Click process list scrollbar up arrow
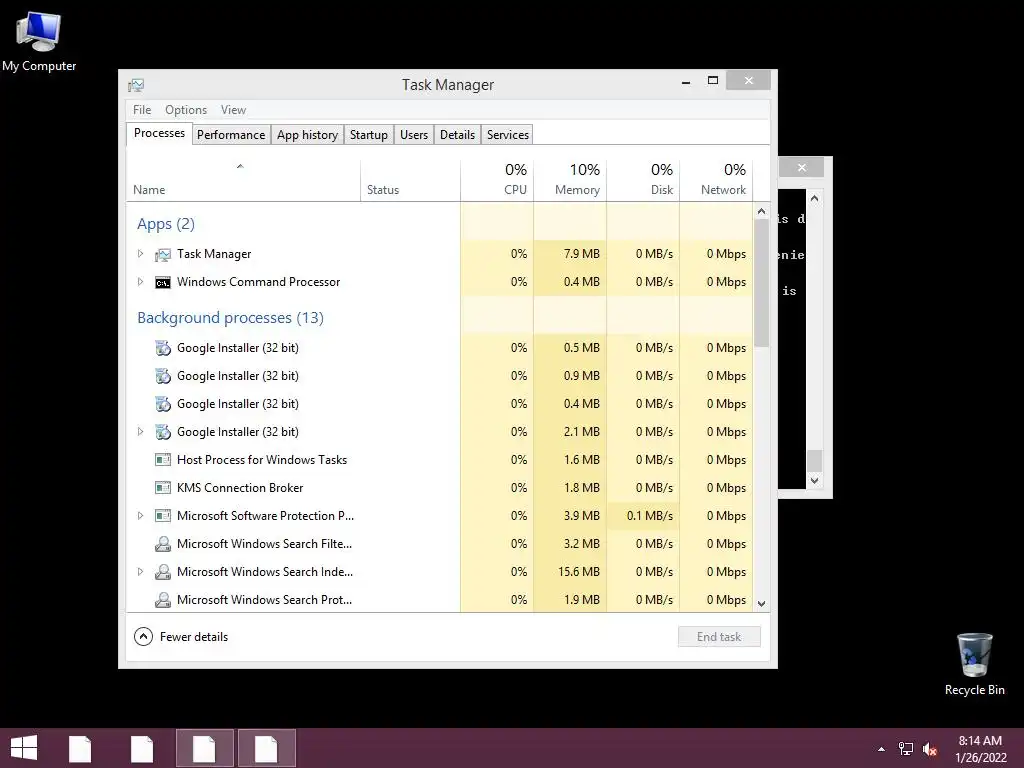This screenshot has height=768, width=1024. [x=761, y=212]
